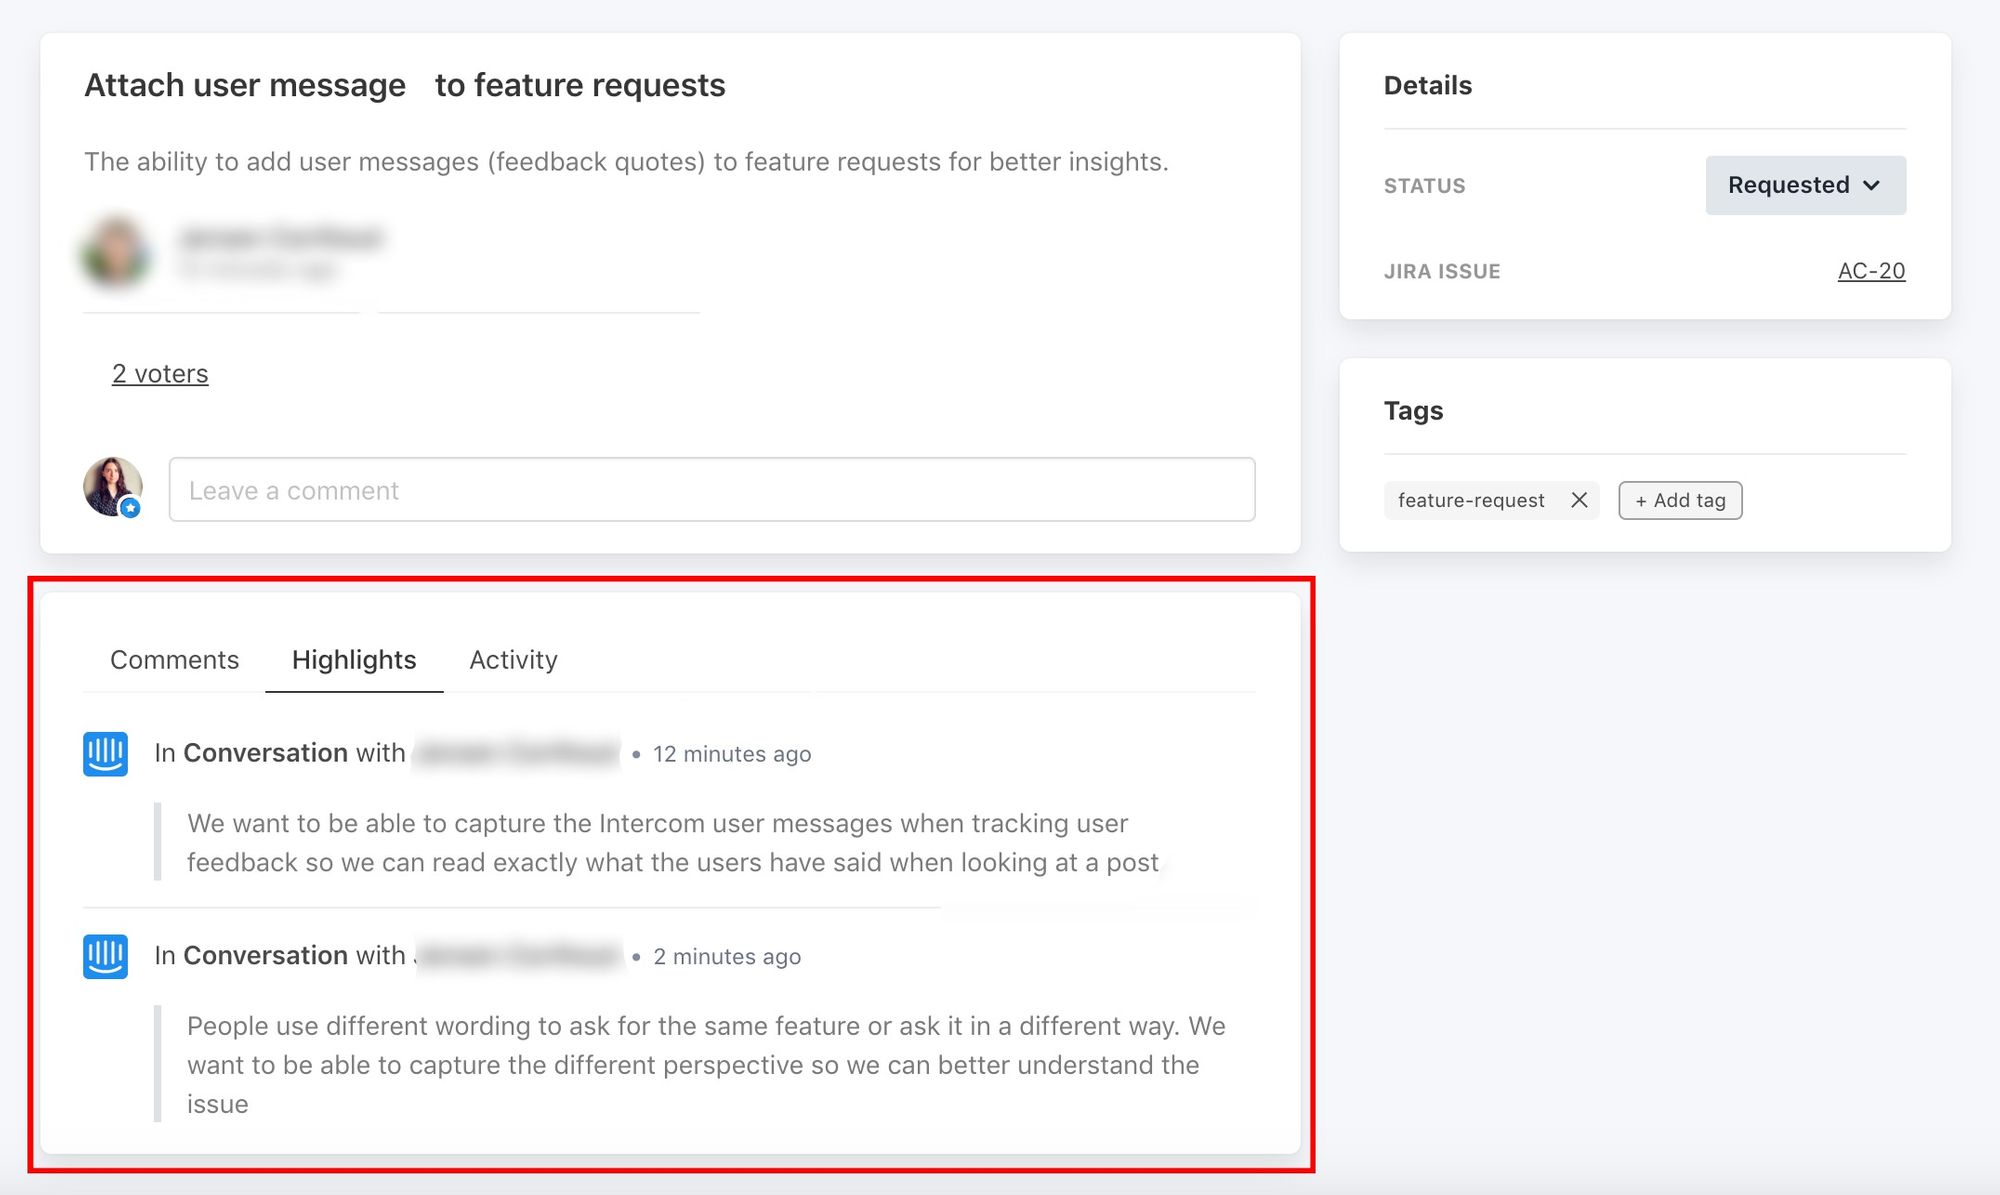Click the 2 voters link

pos(159,373)
